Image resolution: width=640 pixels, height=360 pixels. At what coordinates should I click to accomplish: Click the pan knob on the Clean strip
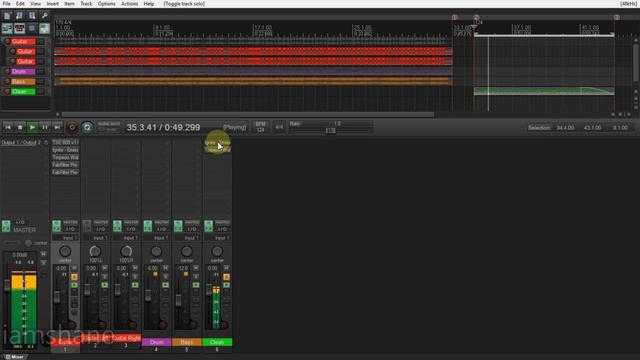217,251
